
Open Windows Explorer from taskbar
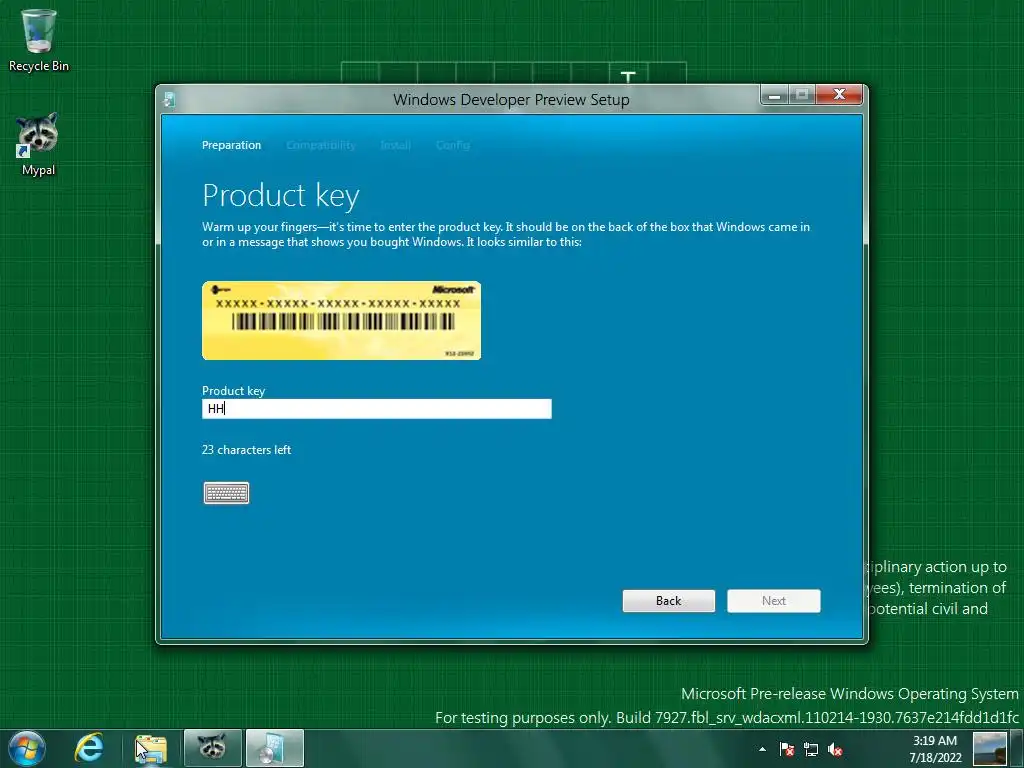click(151, 748)
